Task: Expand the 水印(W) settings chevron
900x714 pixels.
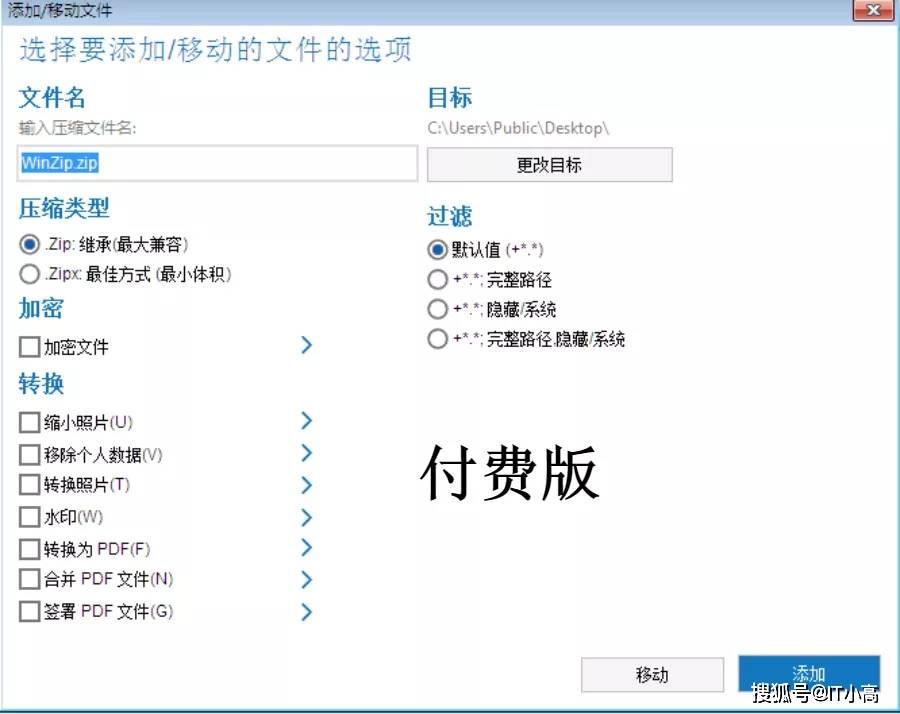Action: [x=306, y=517]
